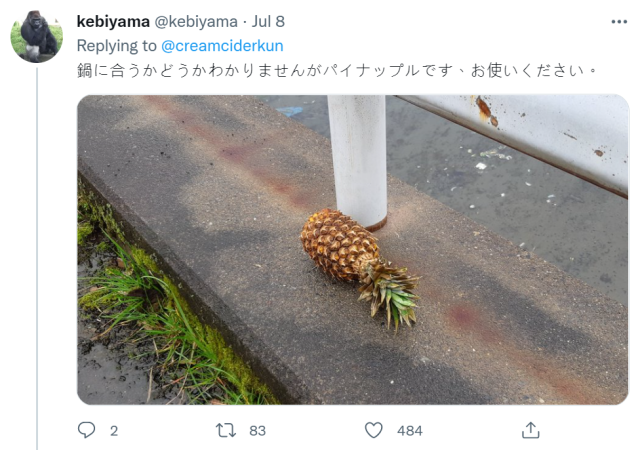640x450 pixels.
Task: Click the reply speech bubble icon
Action: point(86,430)
